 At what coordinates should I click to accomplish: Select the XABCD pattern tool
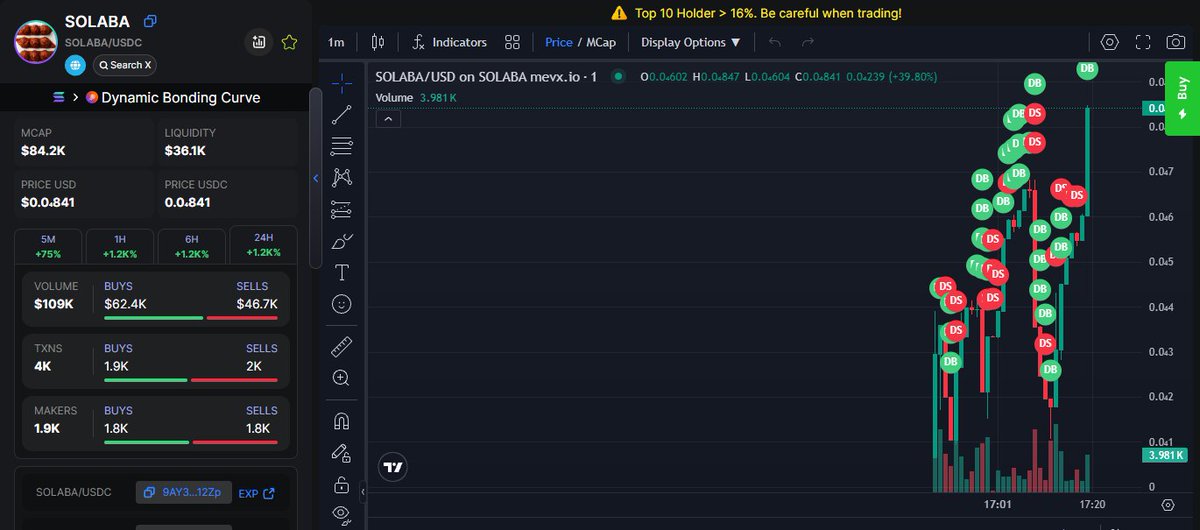point(341,178)
